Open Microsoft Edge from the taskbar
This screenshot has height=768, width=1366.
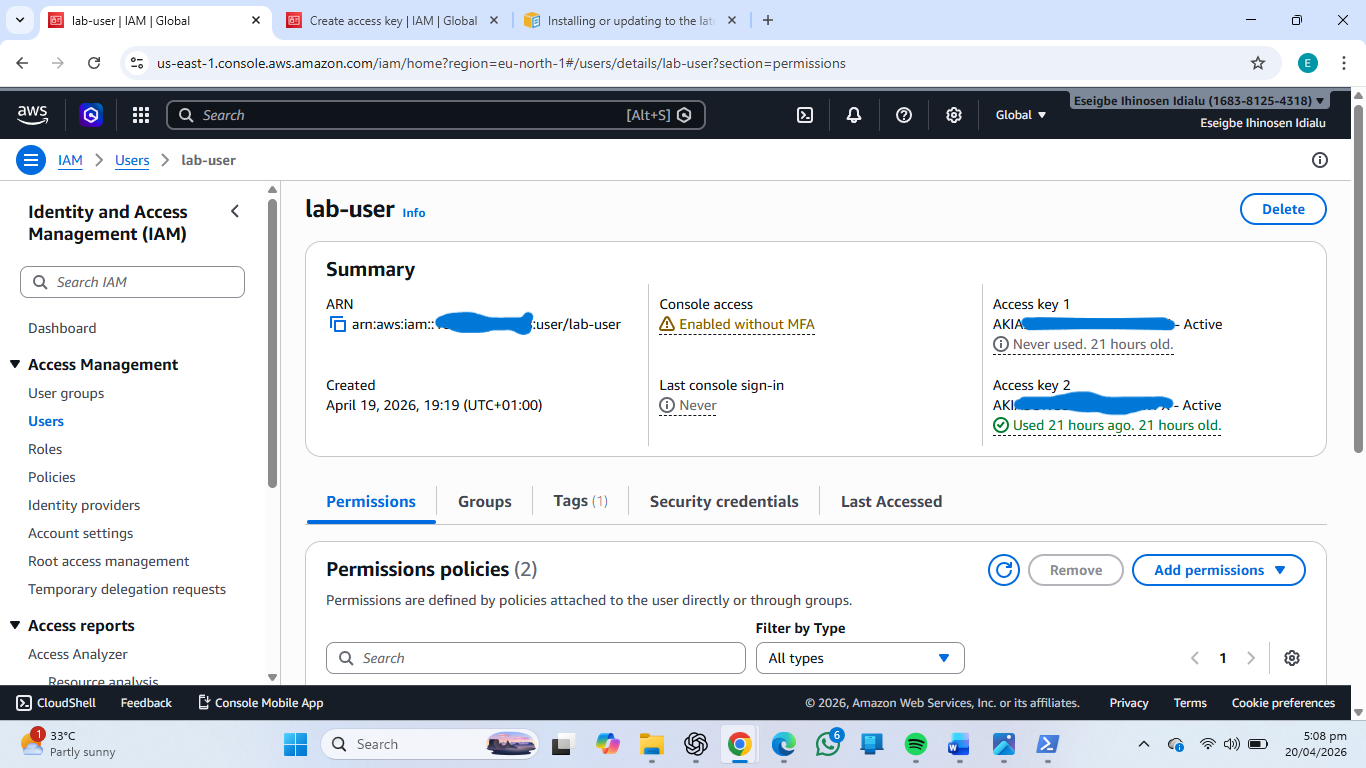(784, 744)
